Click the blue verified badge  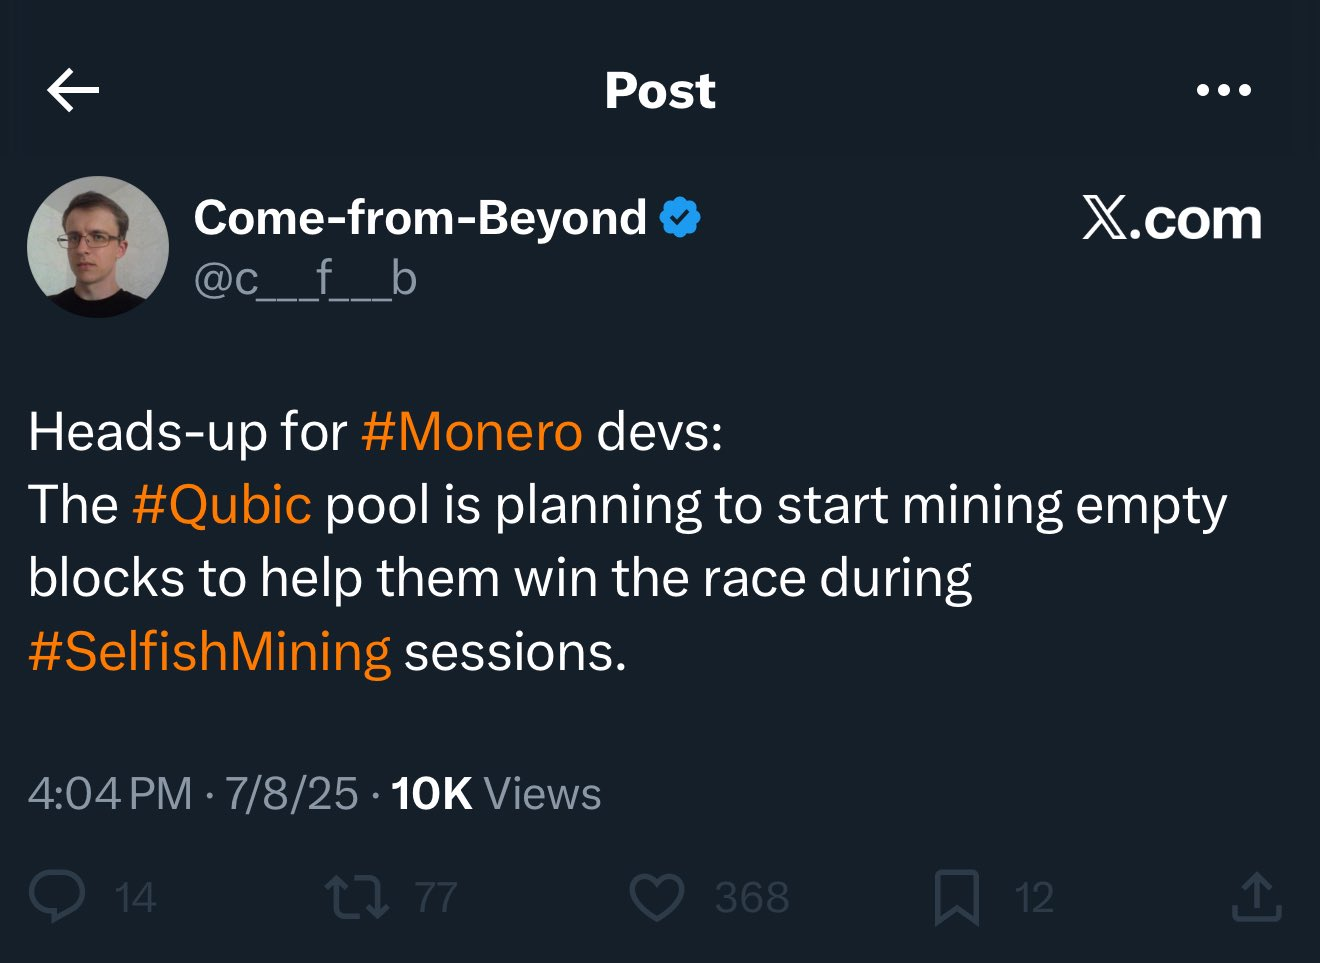(680, 217)
